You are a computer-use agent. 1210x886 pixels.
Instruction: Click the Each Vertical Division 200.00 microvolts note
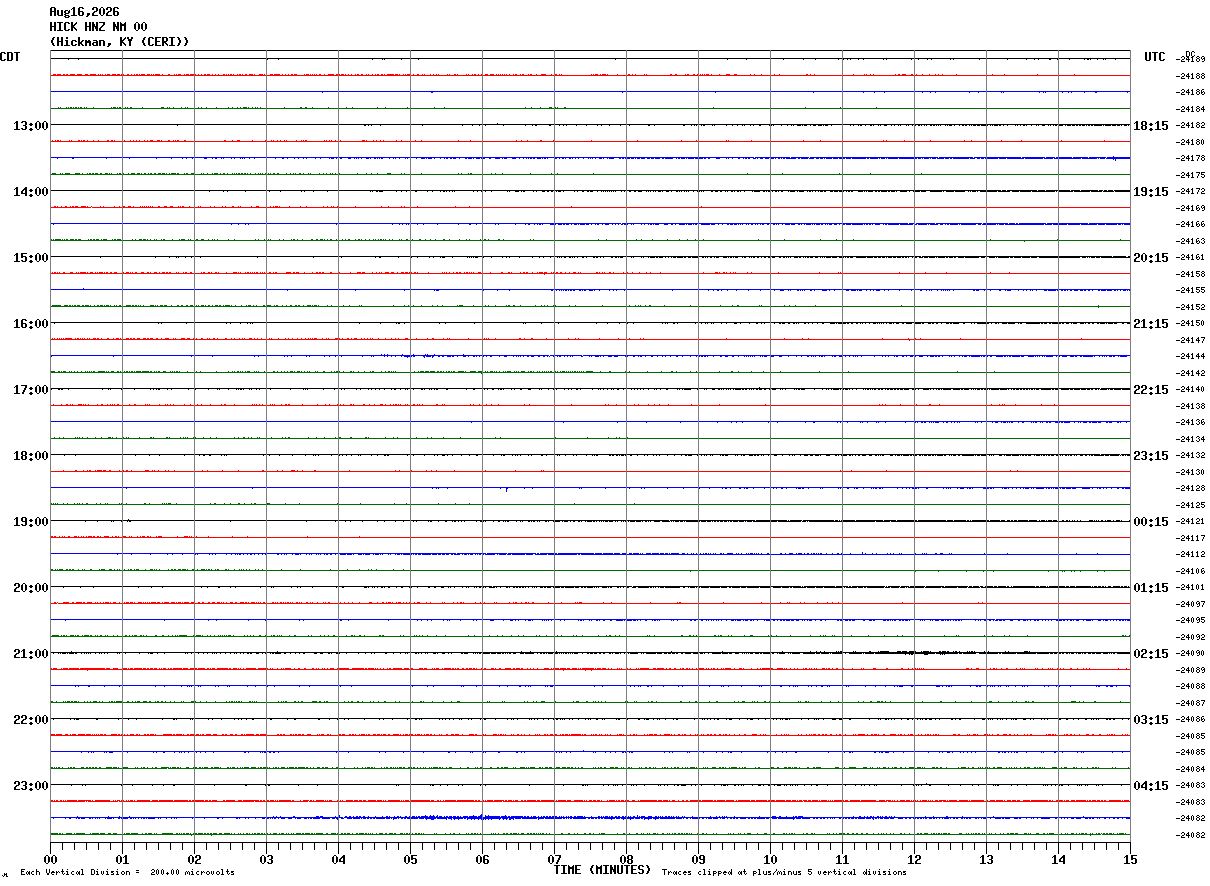(x=127, y=872)
